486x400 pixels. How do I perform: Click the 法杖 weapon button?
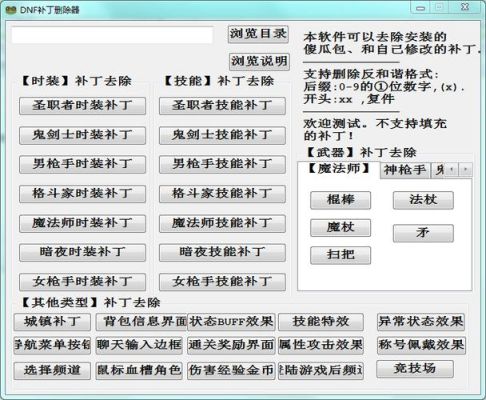(423, 200)
